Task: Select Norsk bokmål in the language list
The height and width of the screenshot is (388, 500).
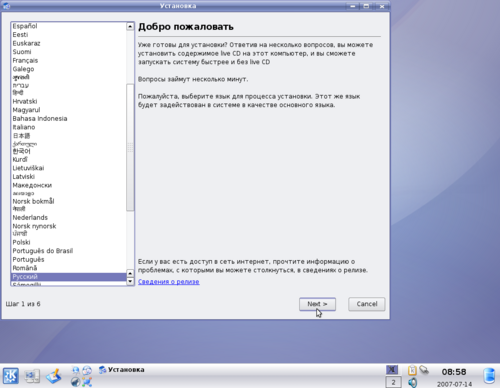Action: pos(69,201)
